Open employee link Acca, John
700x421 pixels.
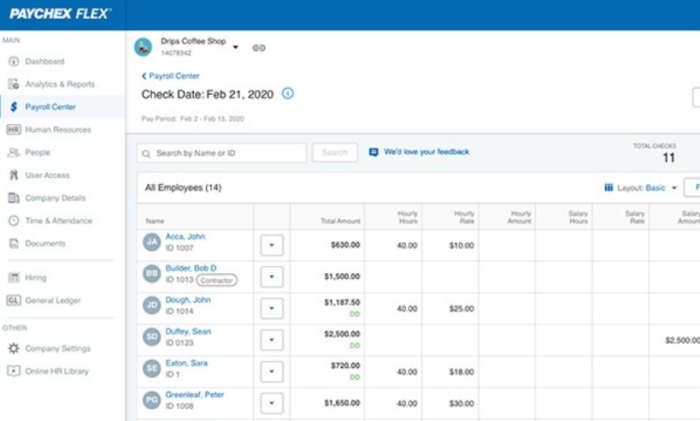[185, 237]
